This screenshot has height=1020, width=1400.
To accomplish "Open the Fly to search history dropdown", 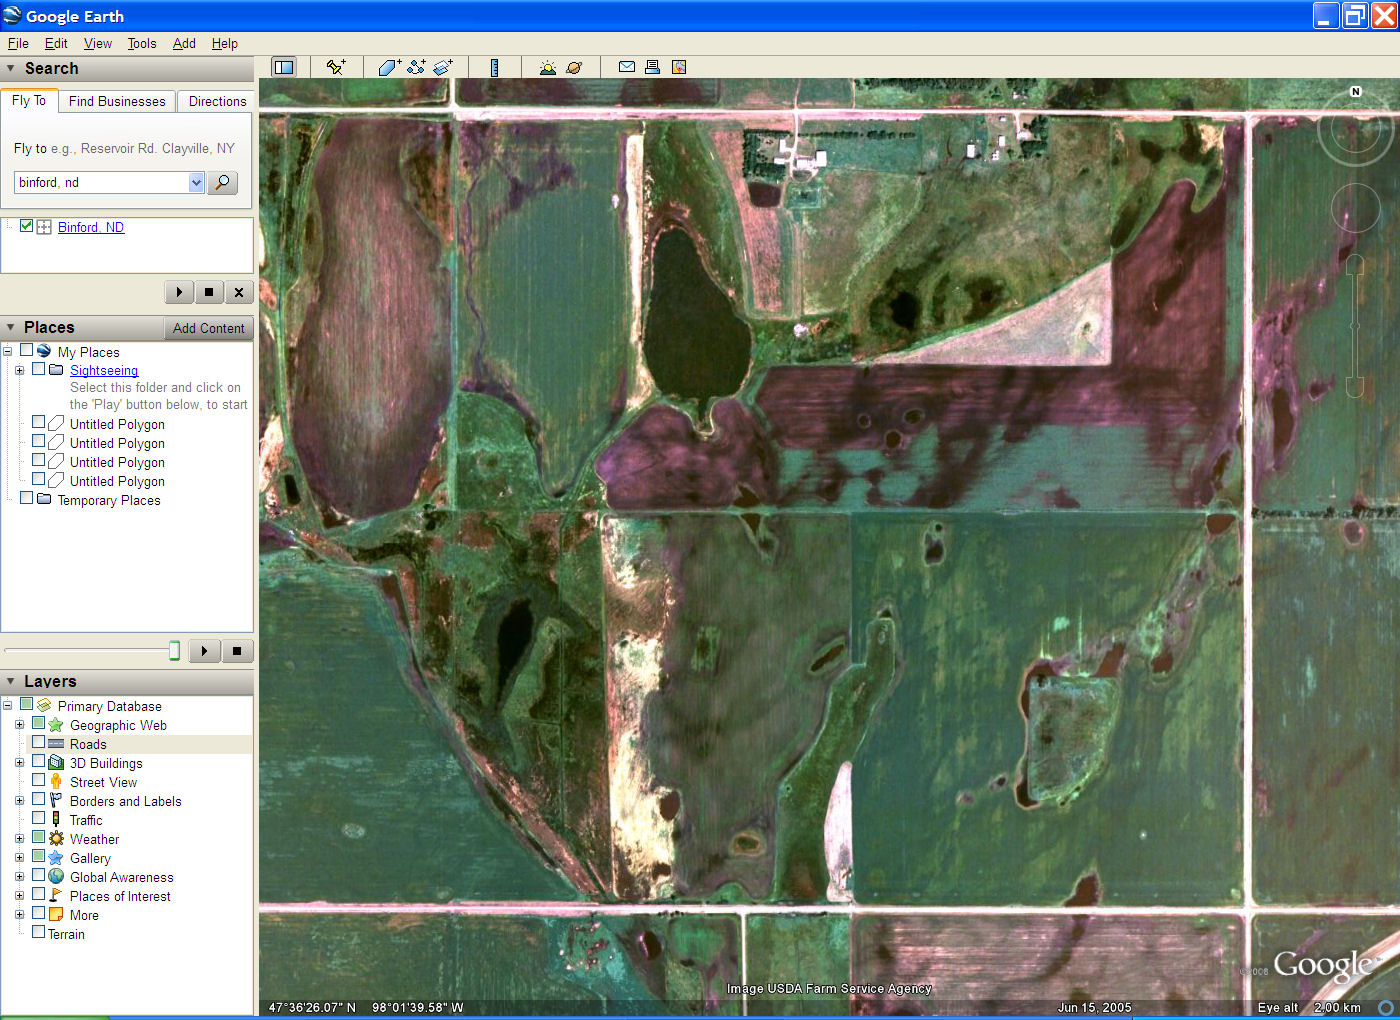I will [x=196, y=182].
